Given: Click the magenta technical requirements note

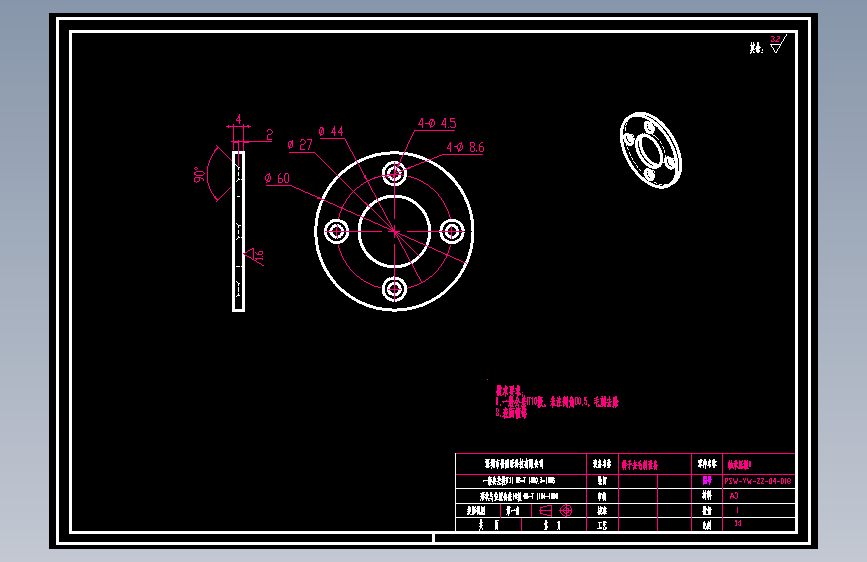Looking at the screenshot, I should (x=557, y=402).
